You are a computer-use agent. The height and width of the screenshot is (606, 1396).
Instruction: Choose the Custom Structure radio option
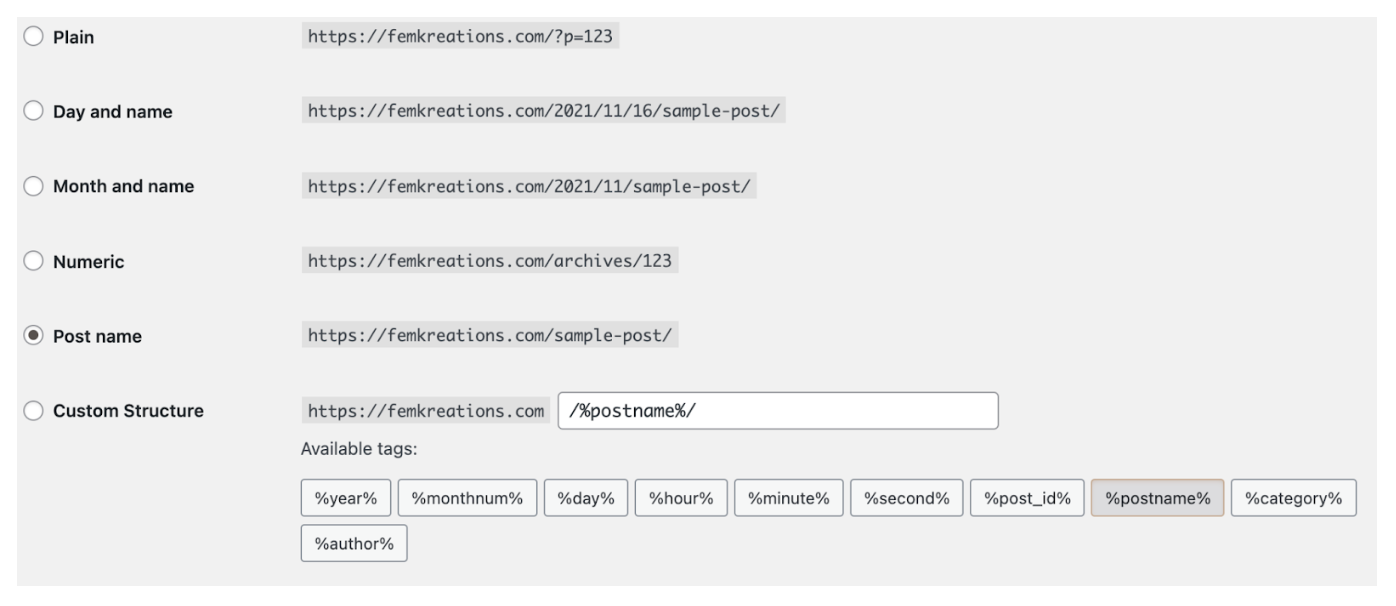pyautogui.click(x=33, y=410)
